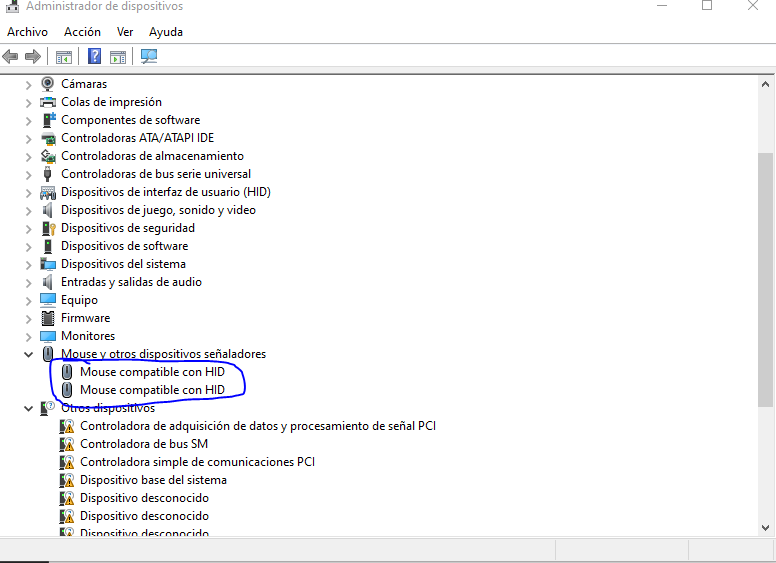Viewport: 776px width, 563px height.
Task: Select Dispositivos del sistema label
Action: coord(123,264)
